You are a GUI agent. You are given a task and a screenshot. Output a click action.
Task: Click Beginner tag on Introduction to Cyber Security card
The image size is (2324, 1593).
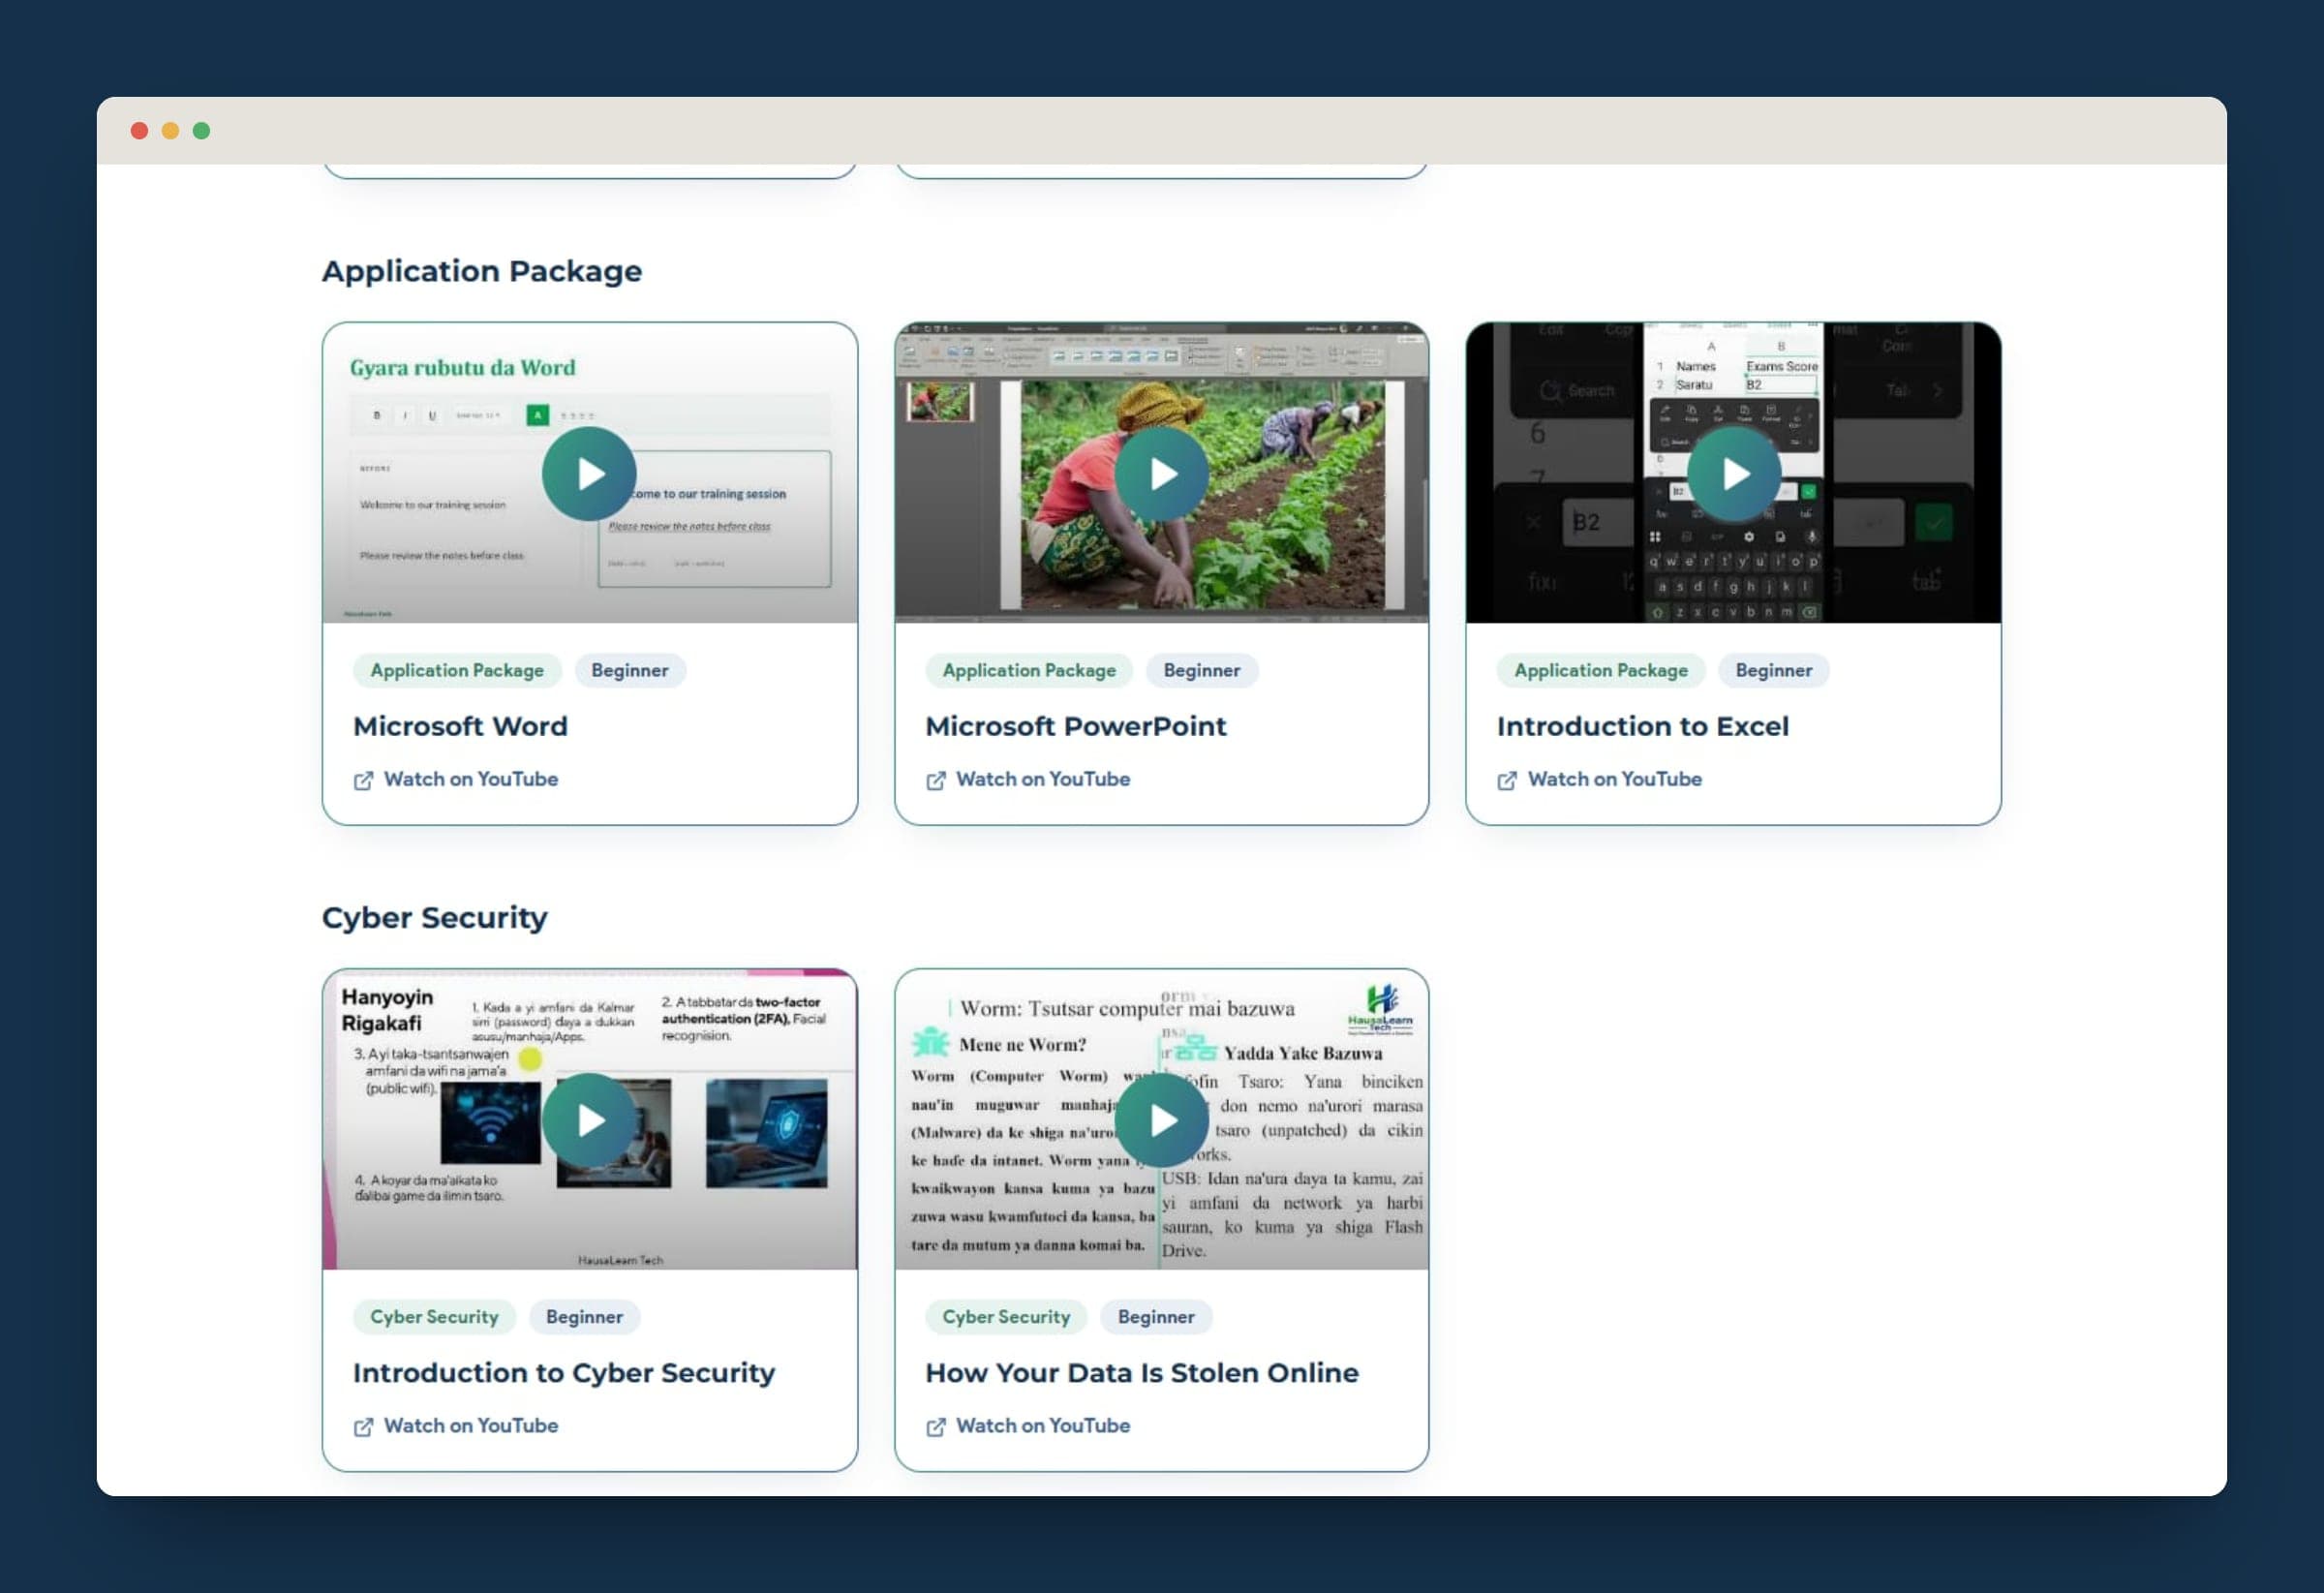click(x=585, y=1317)
